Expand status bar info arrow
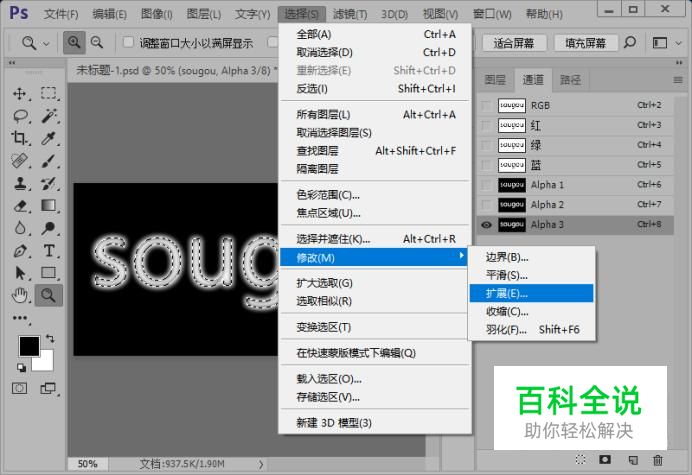Viewport: 692px width, 475px height. 261,464
